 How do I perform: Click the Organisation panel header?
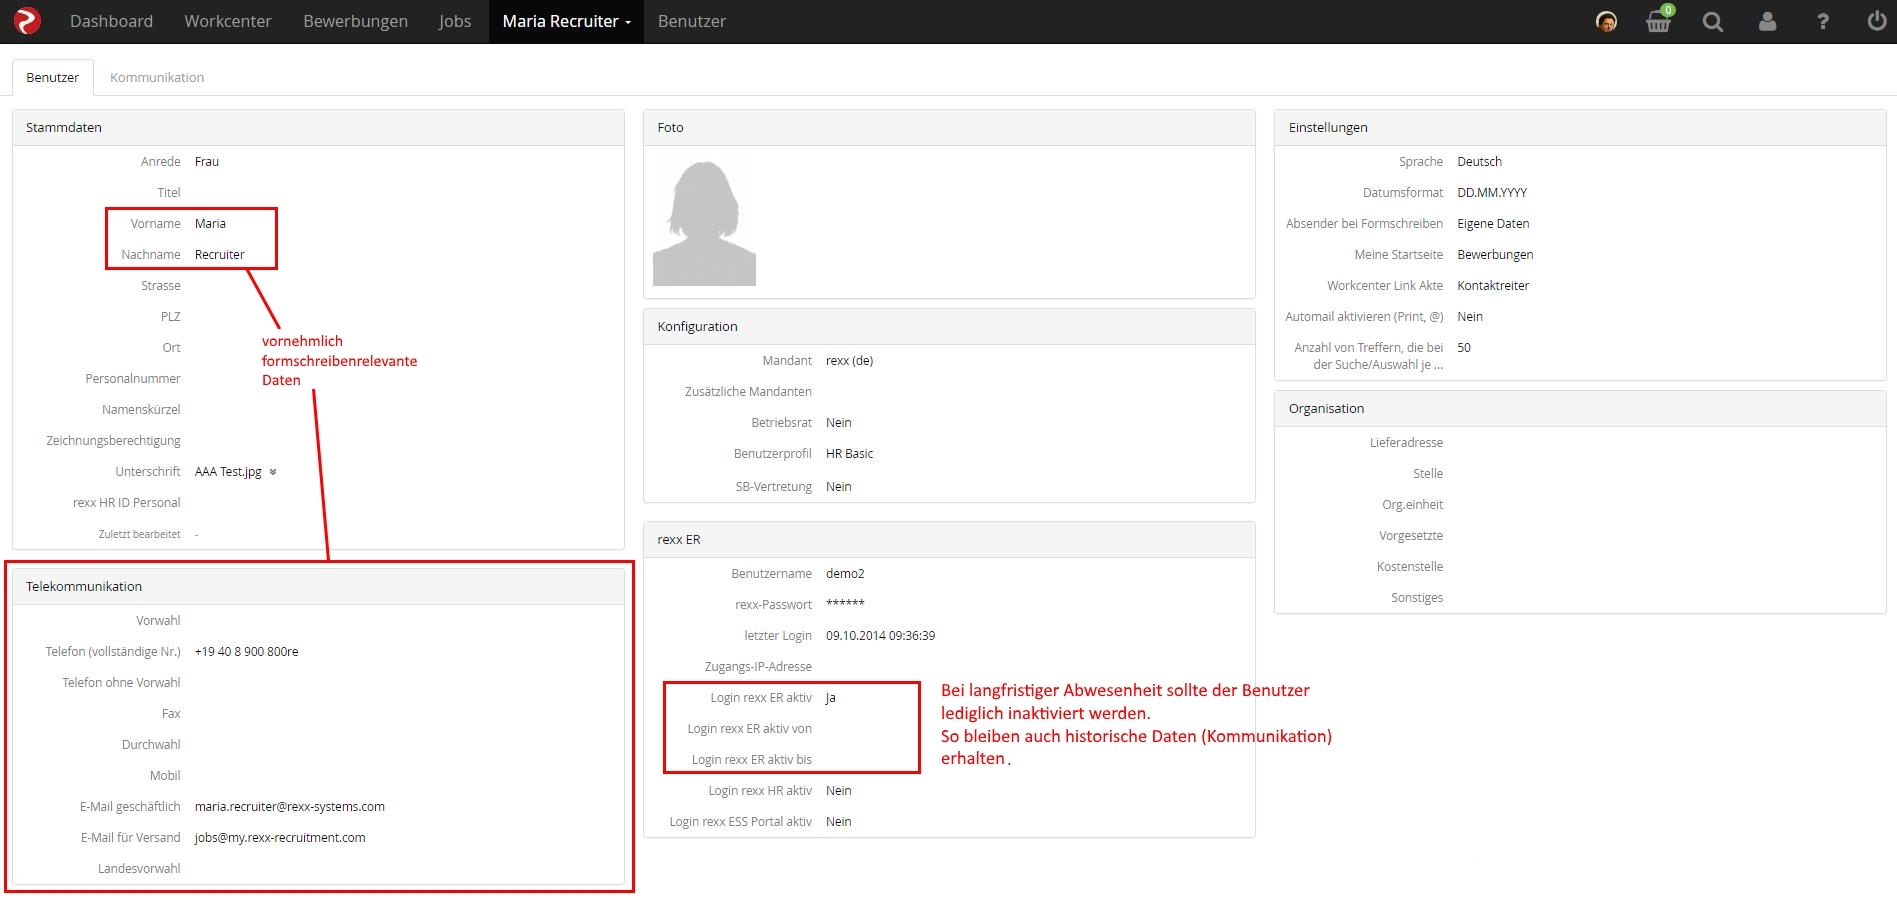tap(1580, 409)
